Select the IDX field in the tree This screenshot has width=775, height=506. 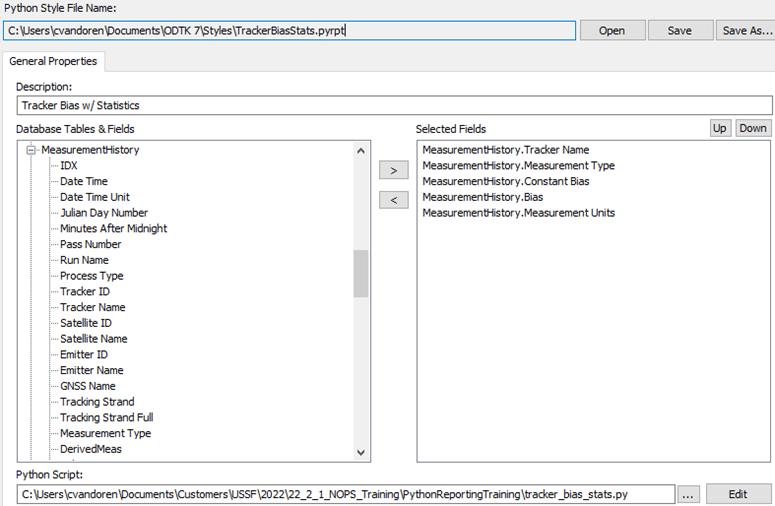(x=69, y=166)
